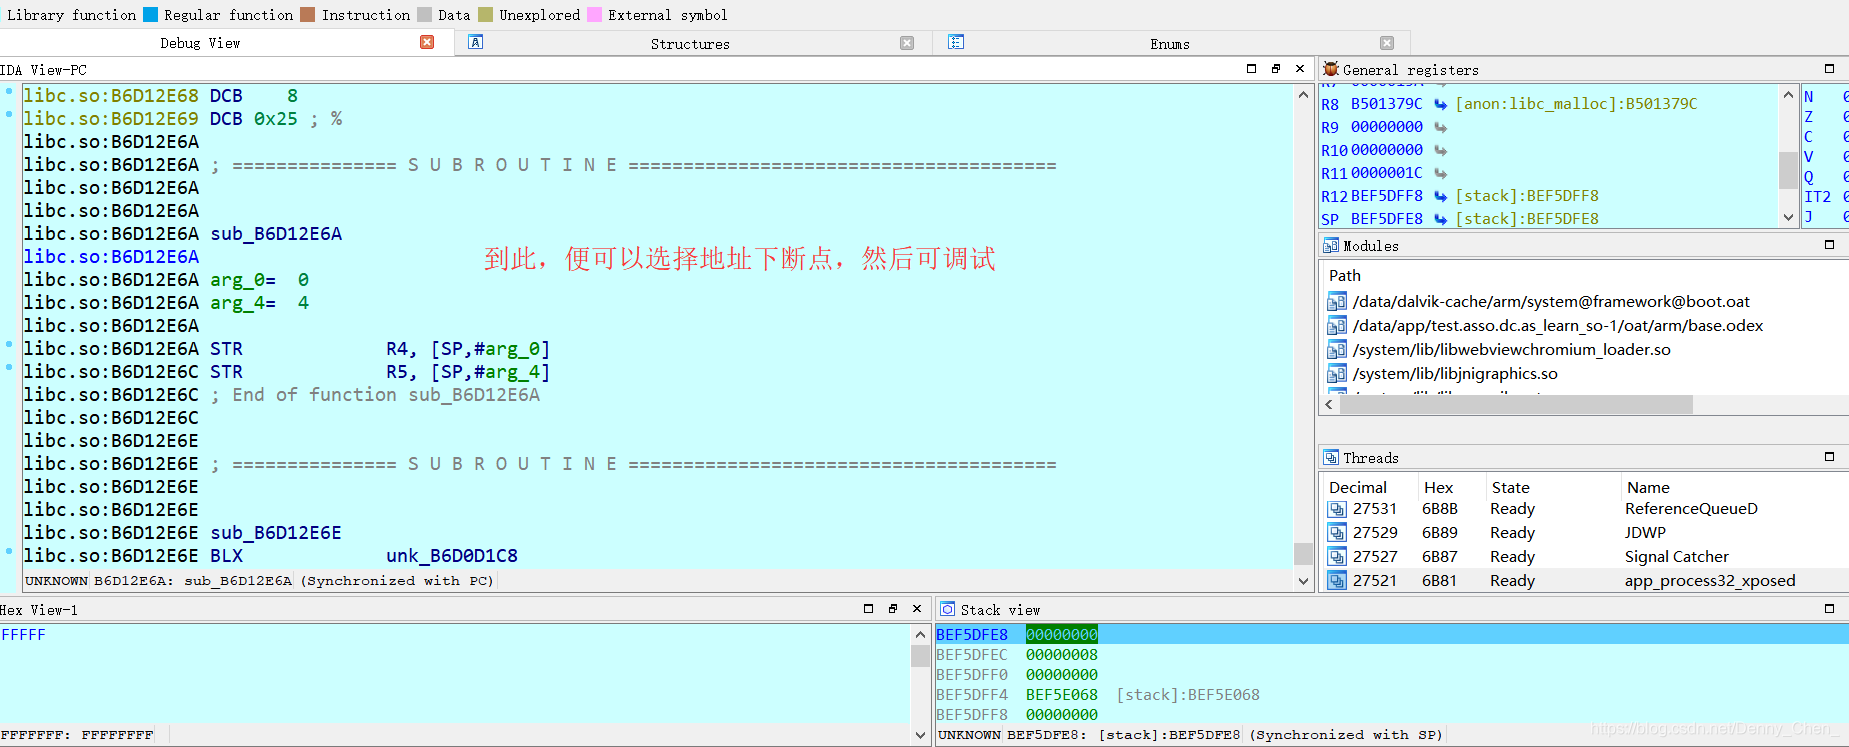
Task: Switch to the Structures tab
Action: (690, 44)
